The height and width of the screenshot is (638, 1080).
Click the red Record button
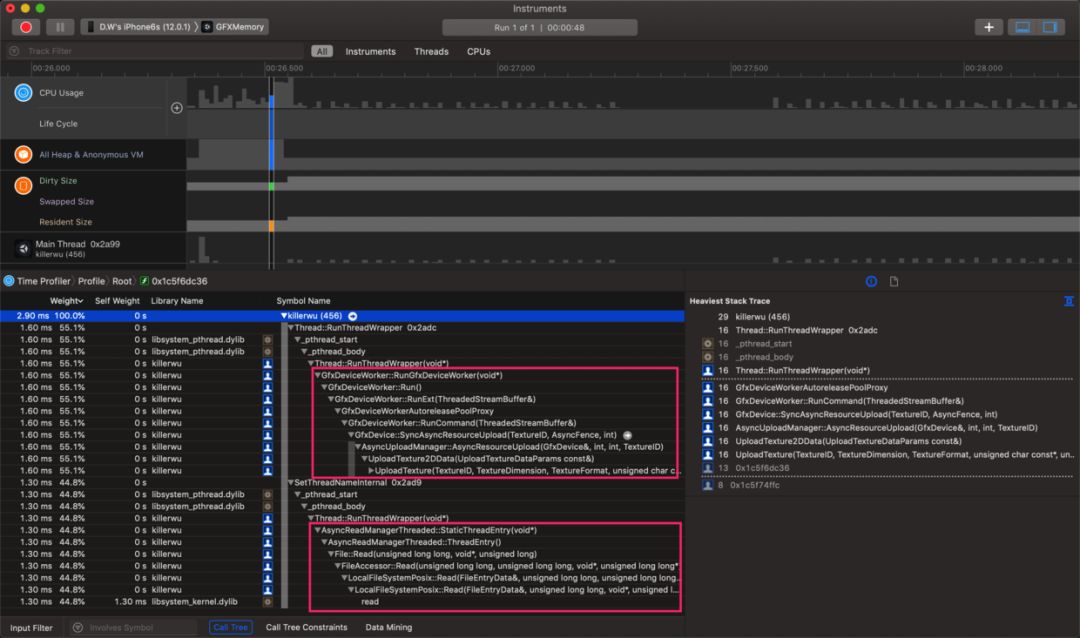pos(25,27)
